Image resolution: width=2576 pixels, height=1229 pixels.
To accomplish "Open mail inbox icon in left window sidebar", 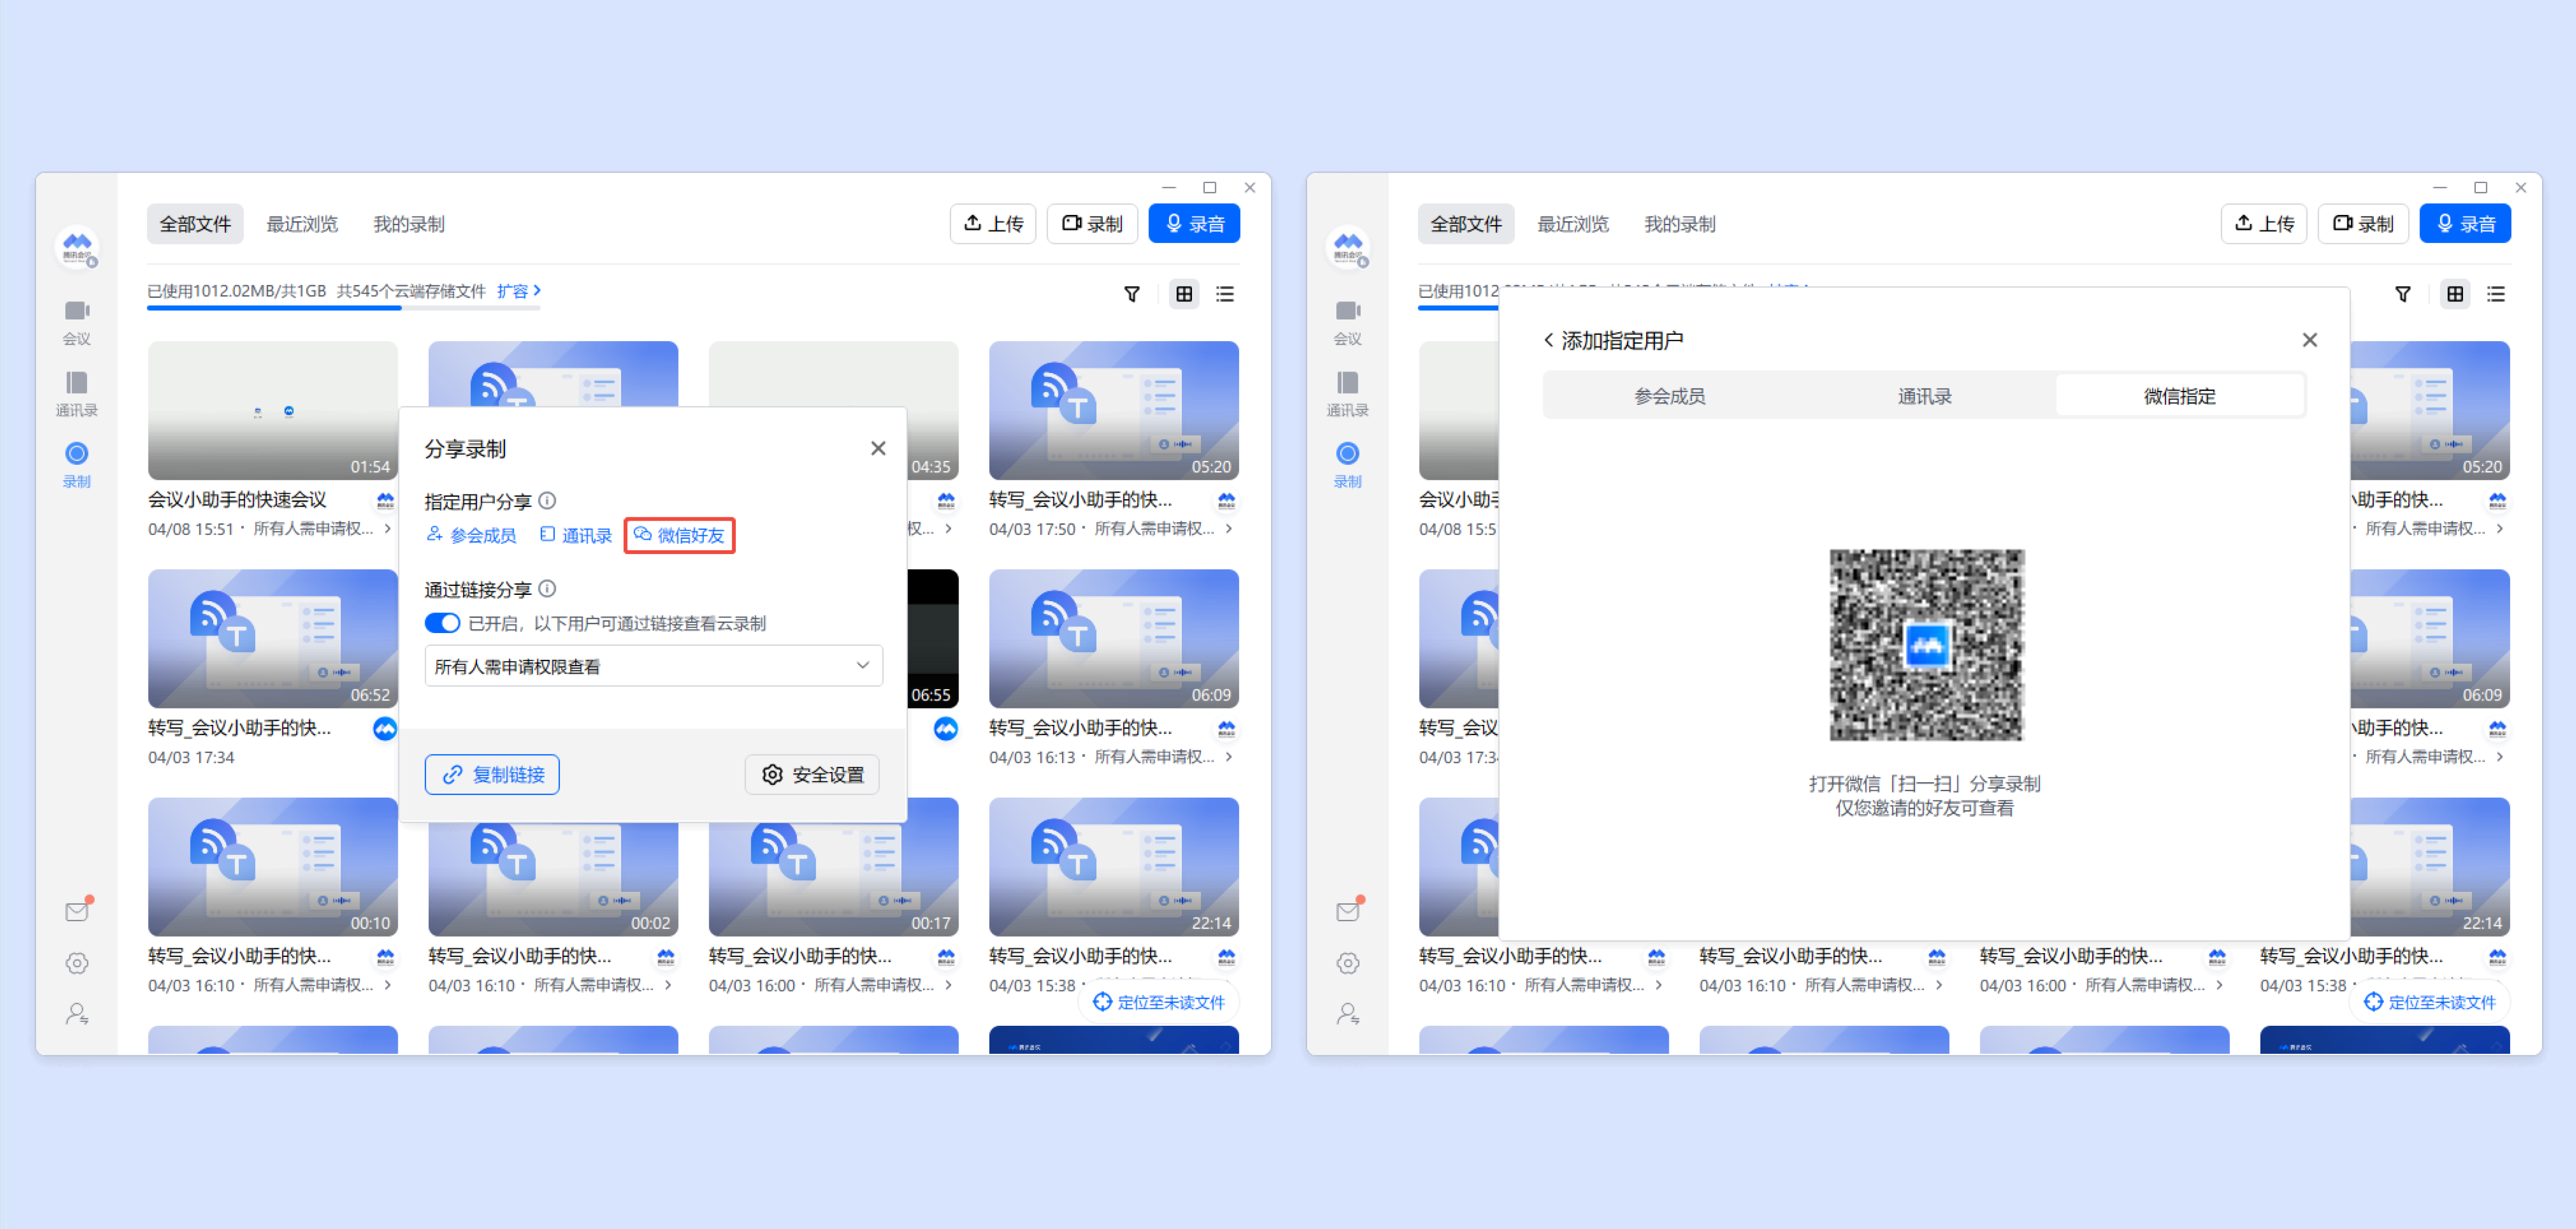I will pyautogui.click(x=77, y=911).
